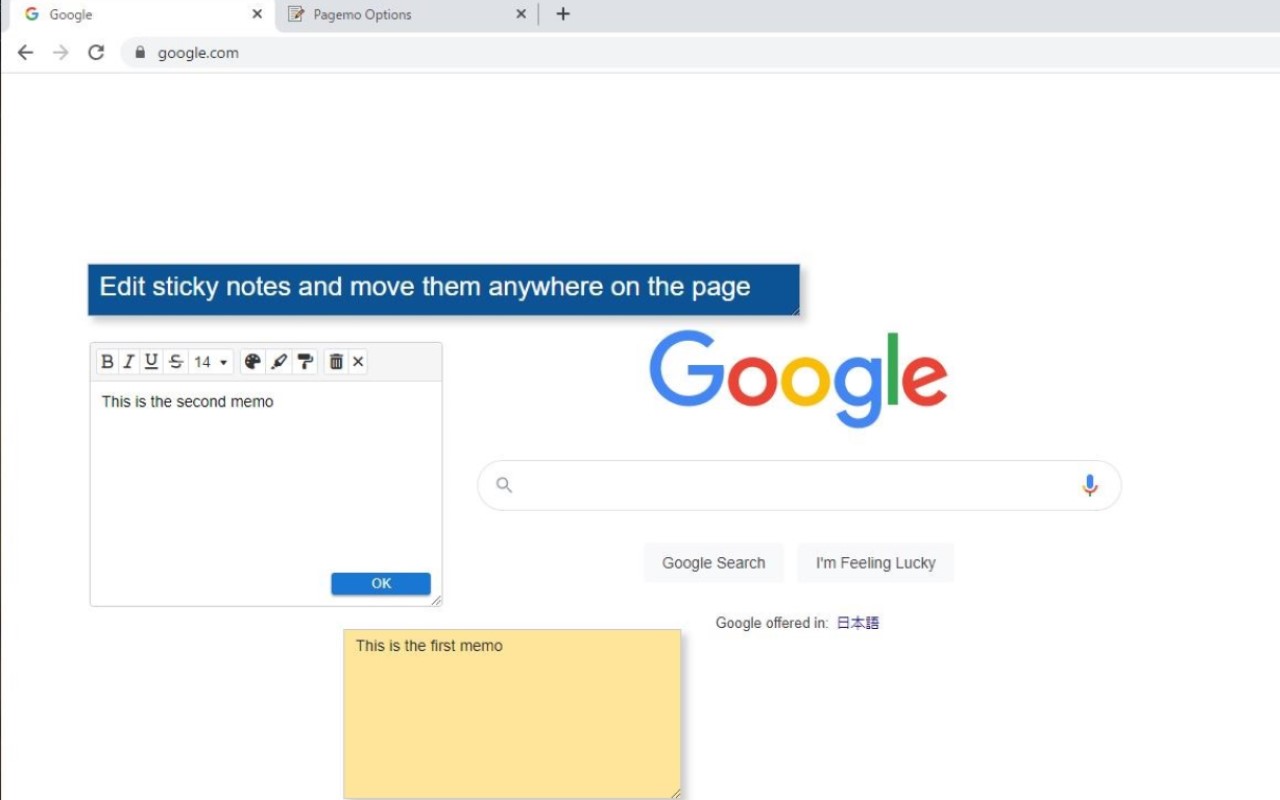
Task: Click the blue banner sticky note
Action: click(444, 290)
